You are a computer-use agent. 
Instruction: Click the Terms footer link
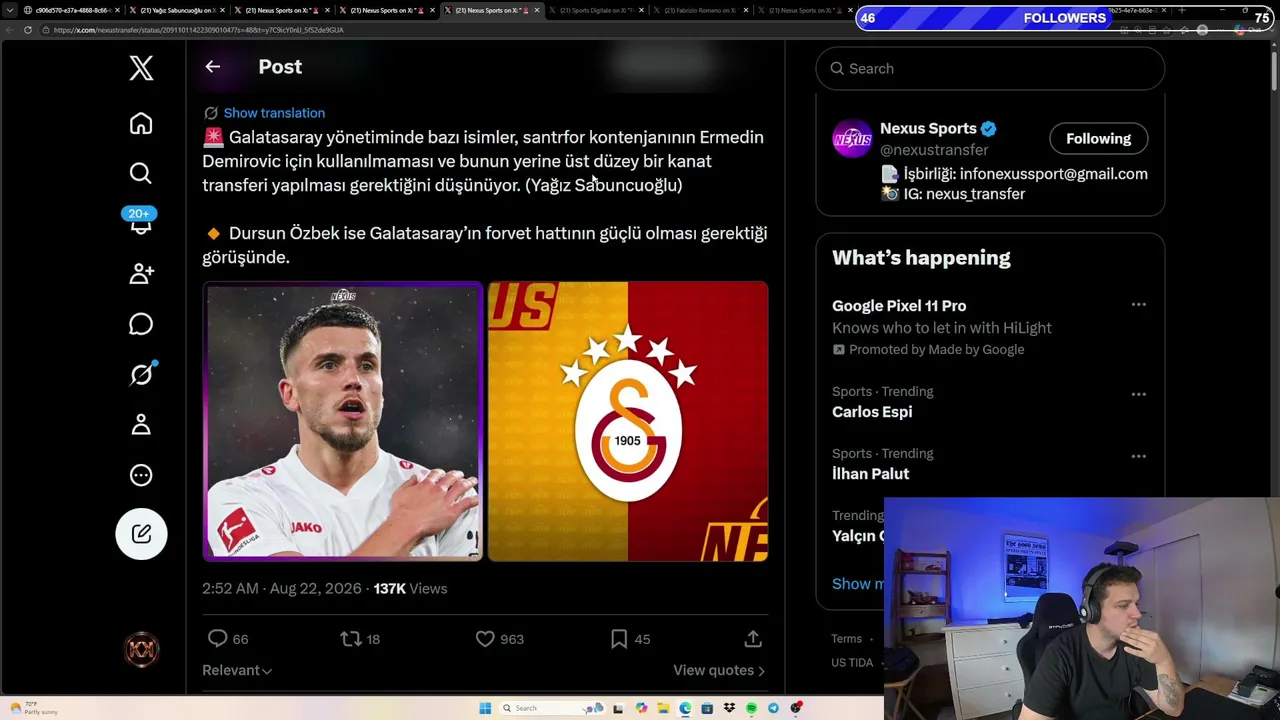tap(846, 639)
